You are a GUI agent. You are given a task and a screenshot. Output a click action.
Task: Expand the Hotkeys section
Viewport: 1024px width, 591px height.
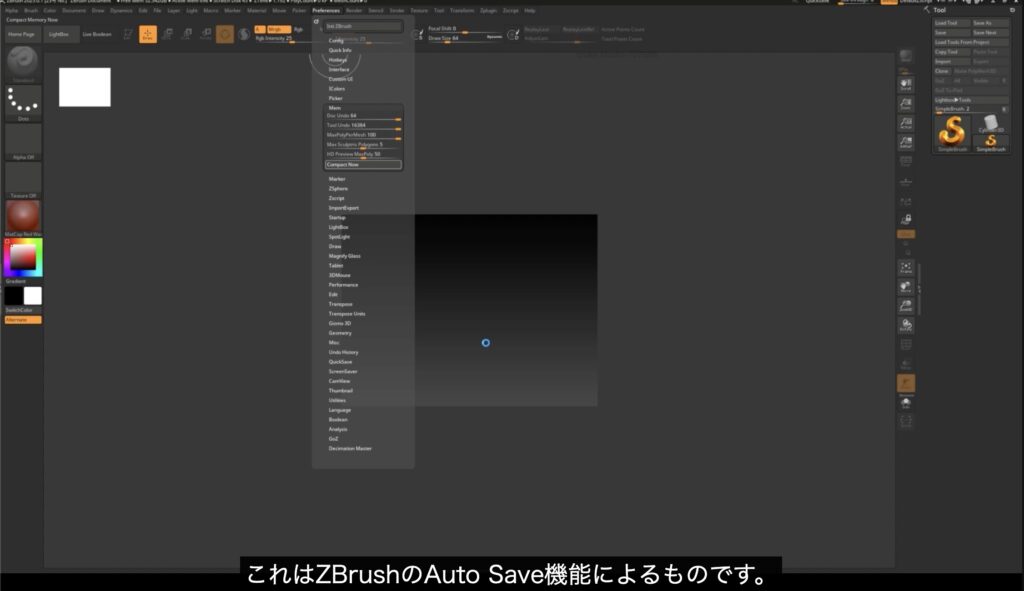pyautogui.click(x=338, y=59)
